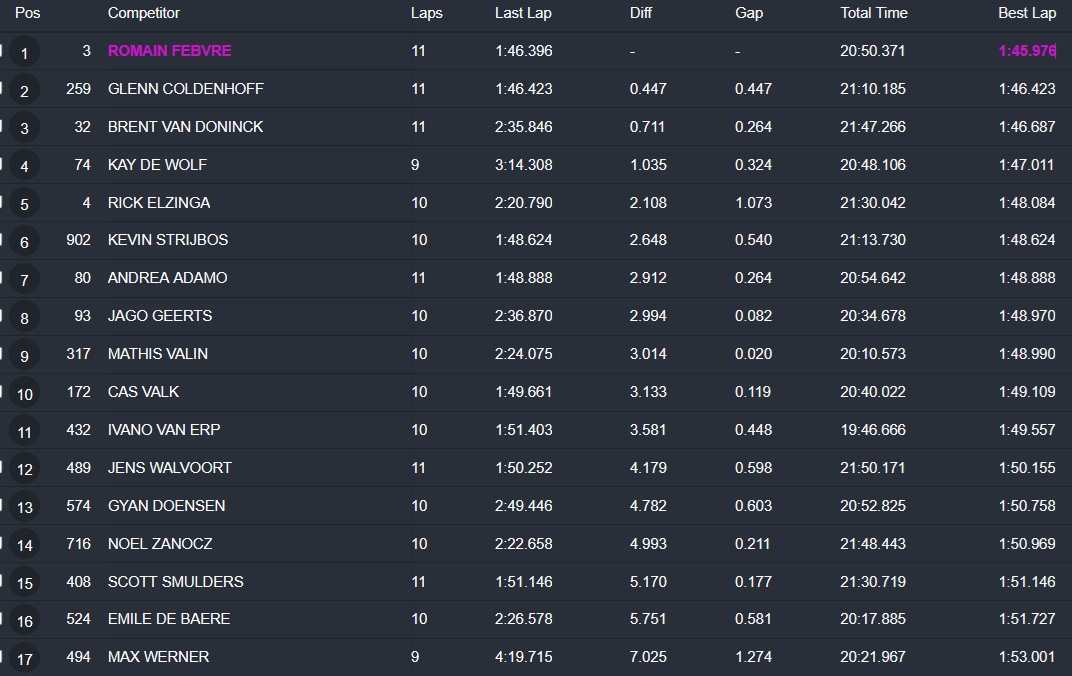Select Max Werner in the standings
Screen dimensions: 1072x676
pos(158,657)
